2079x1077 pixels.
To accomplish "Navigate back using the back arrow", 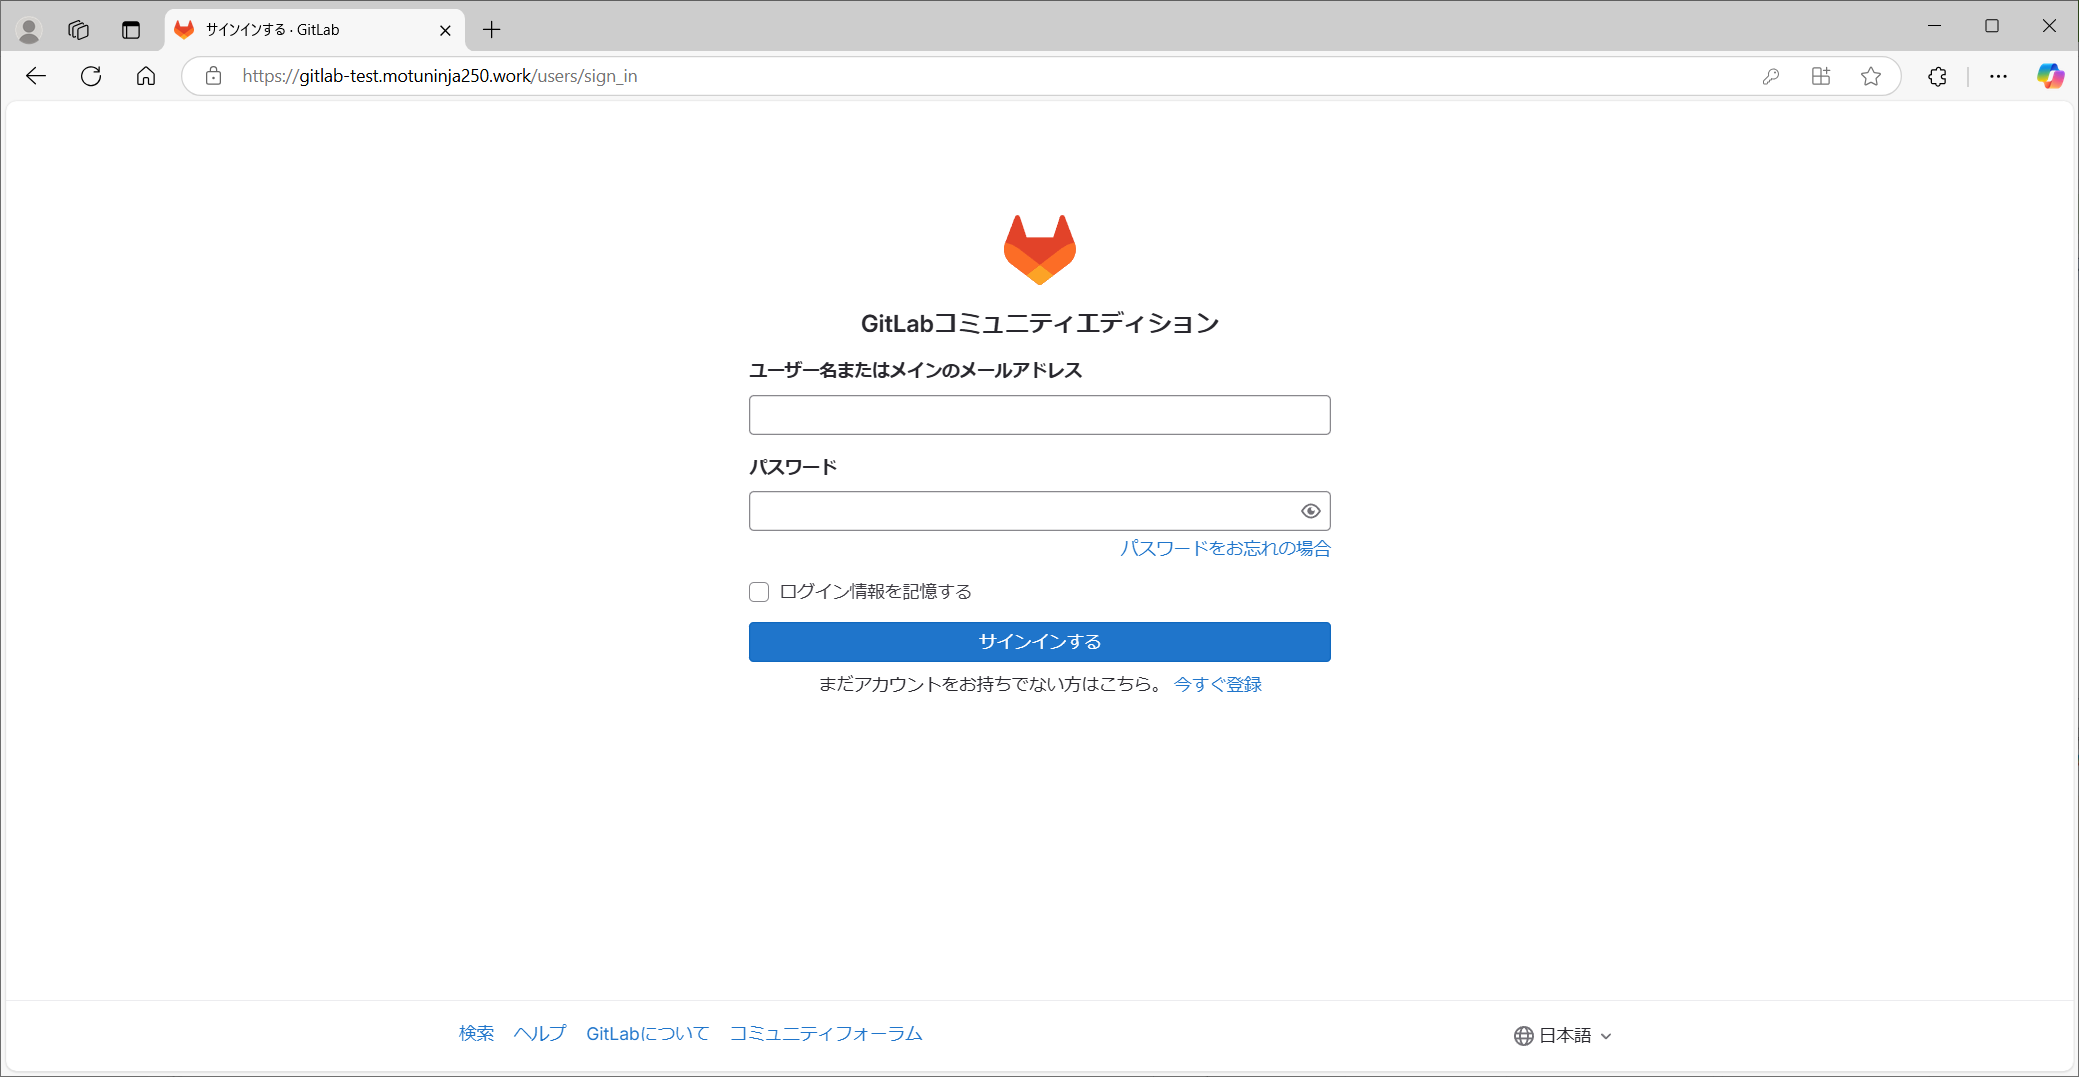I will 36,75.
